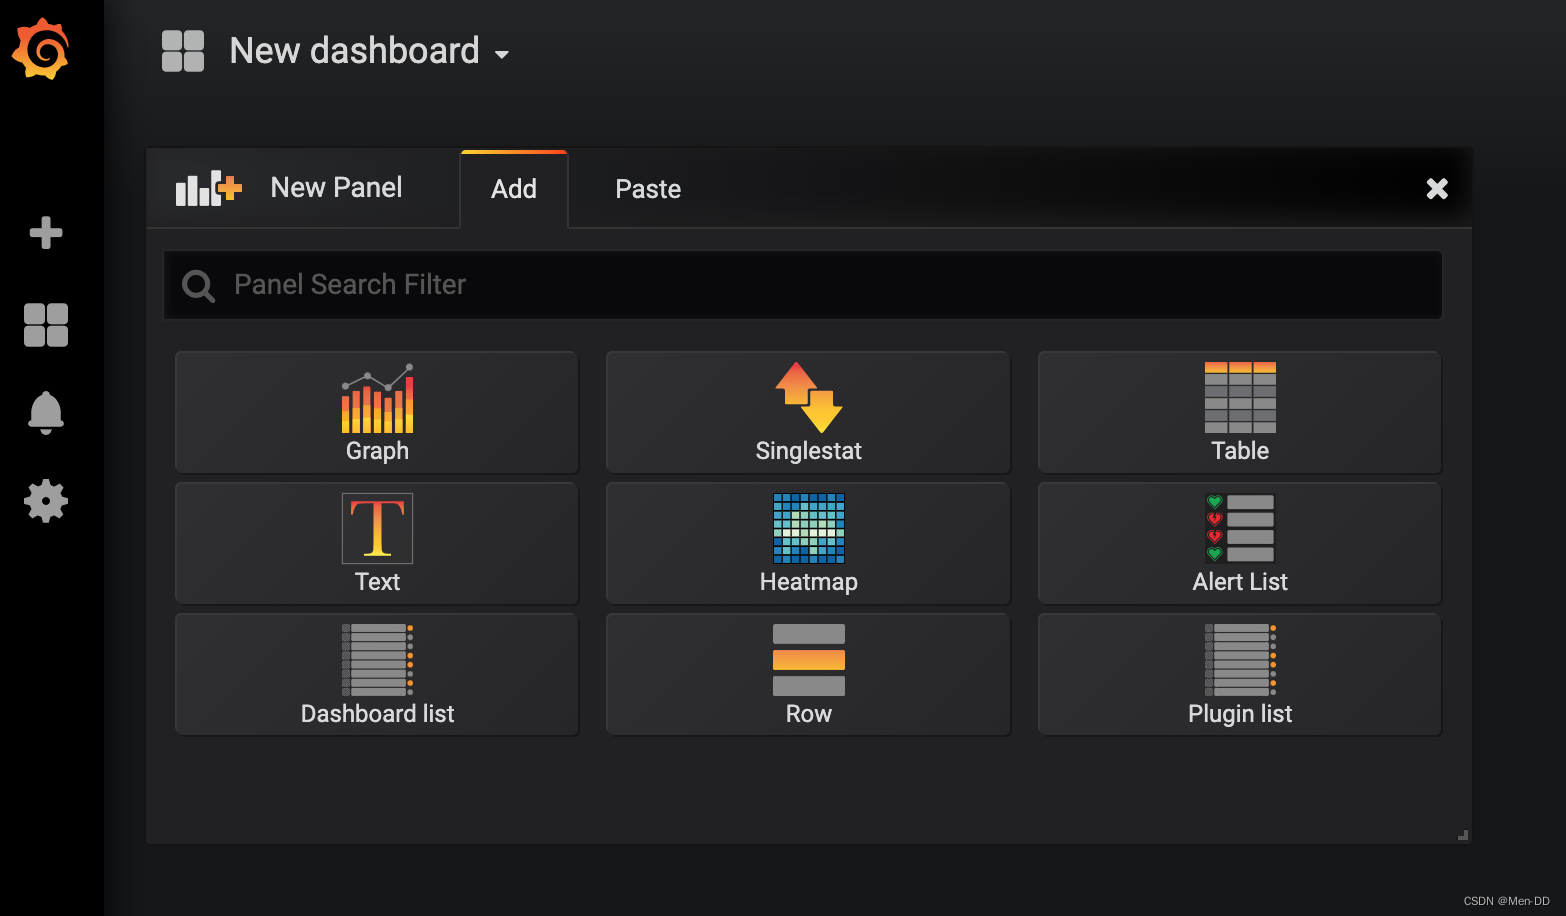This screenshot has width=1566, height=916.
Task: Click the search magnifier icon
Action: [x=198, y=286]
